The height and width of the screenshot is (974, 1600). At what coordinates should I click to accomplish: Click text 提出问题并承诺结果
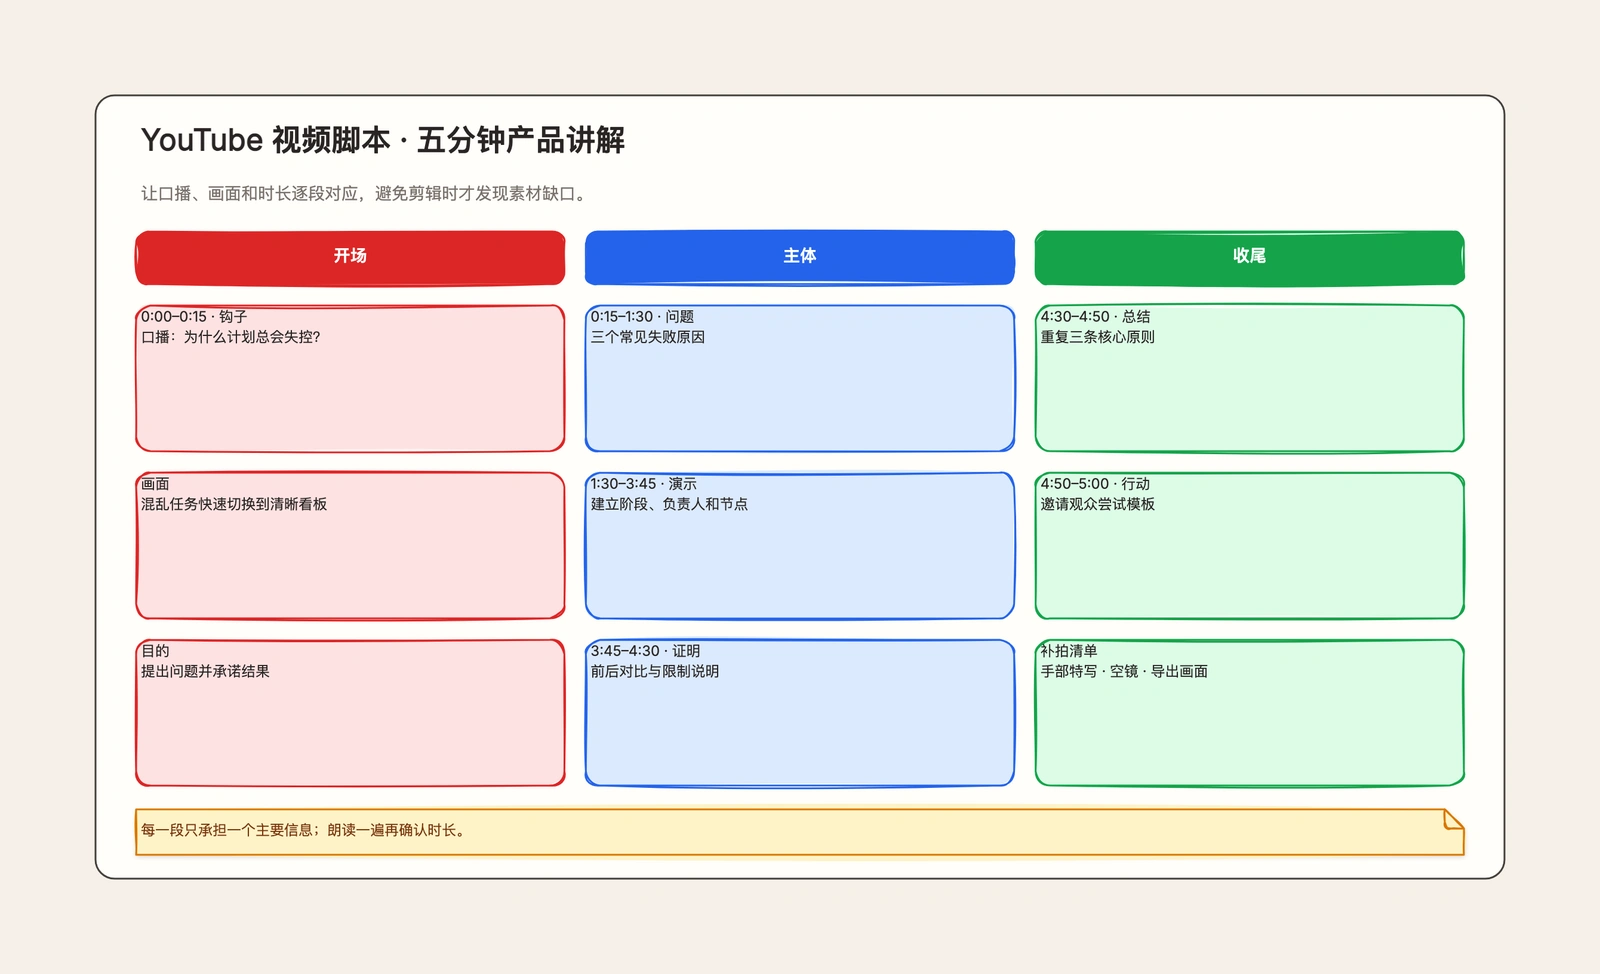[x=205, y=671]
